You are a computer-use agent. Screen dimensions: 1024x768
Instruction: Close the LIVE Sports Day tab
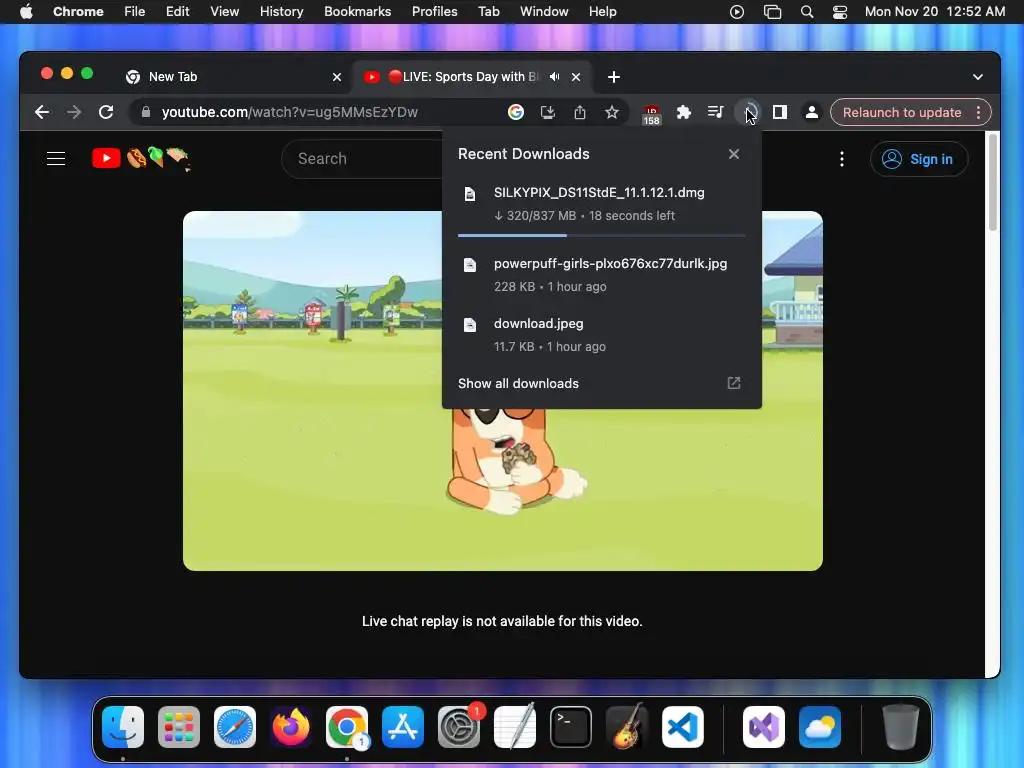pyautogui.click(x=576, y=77)
